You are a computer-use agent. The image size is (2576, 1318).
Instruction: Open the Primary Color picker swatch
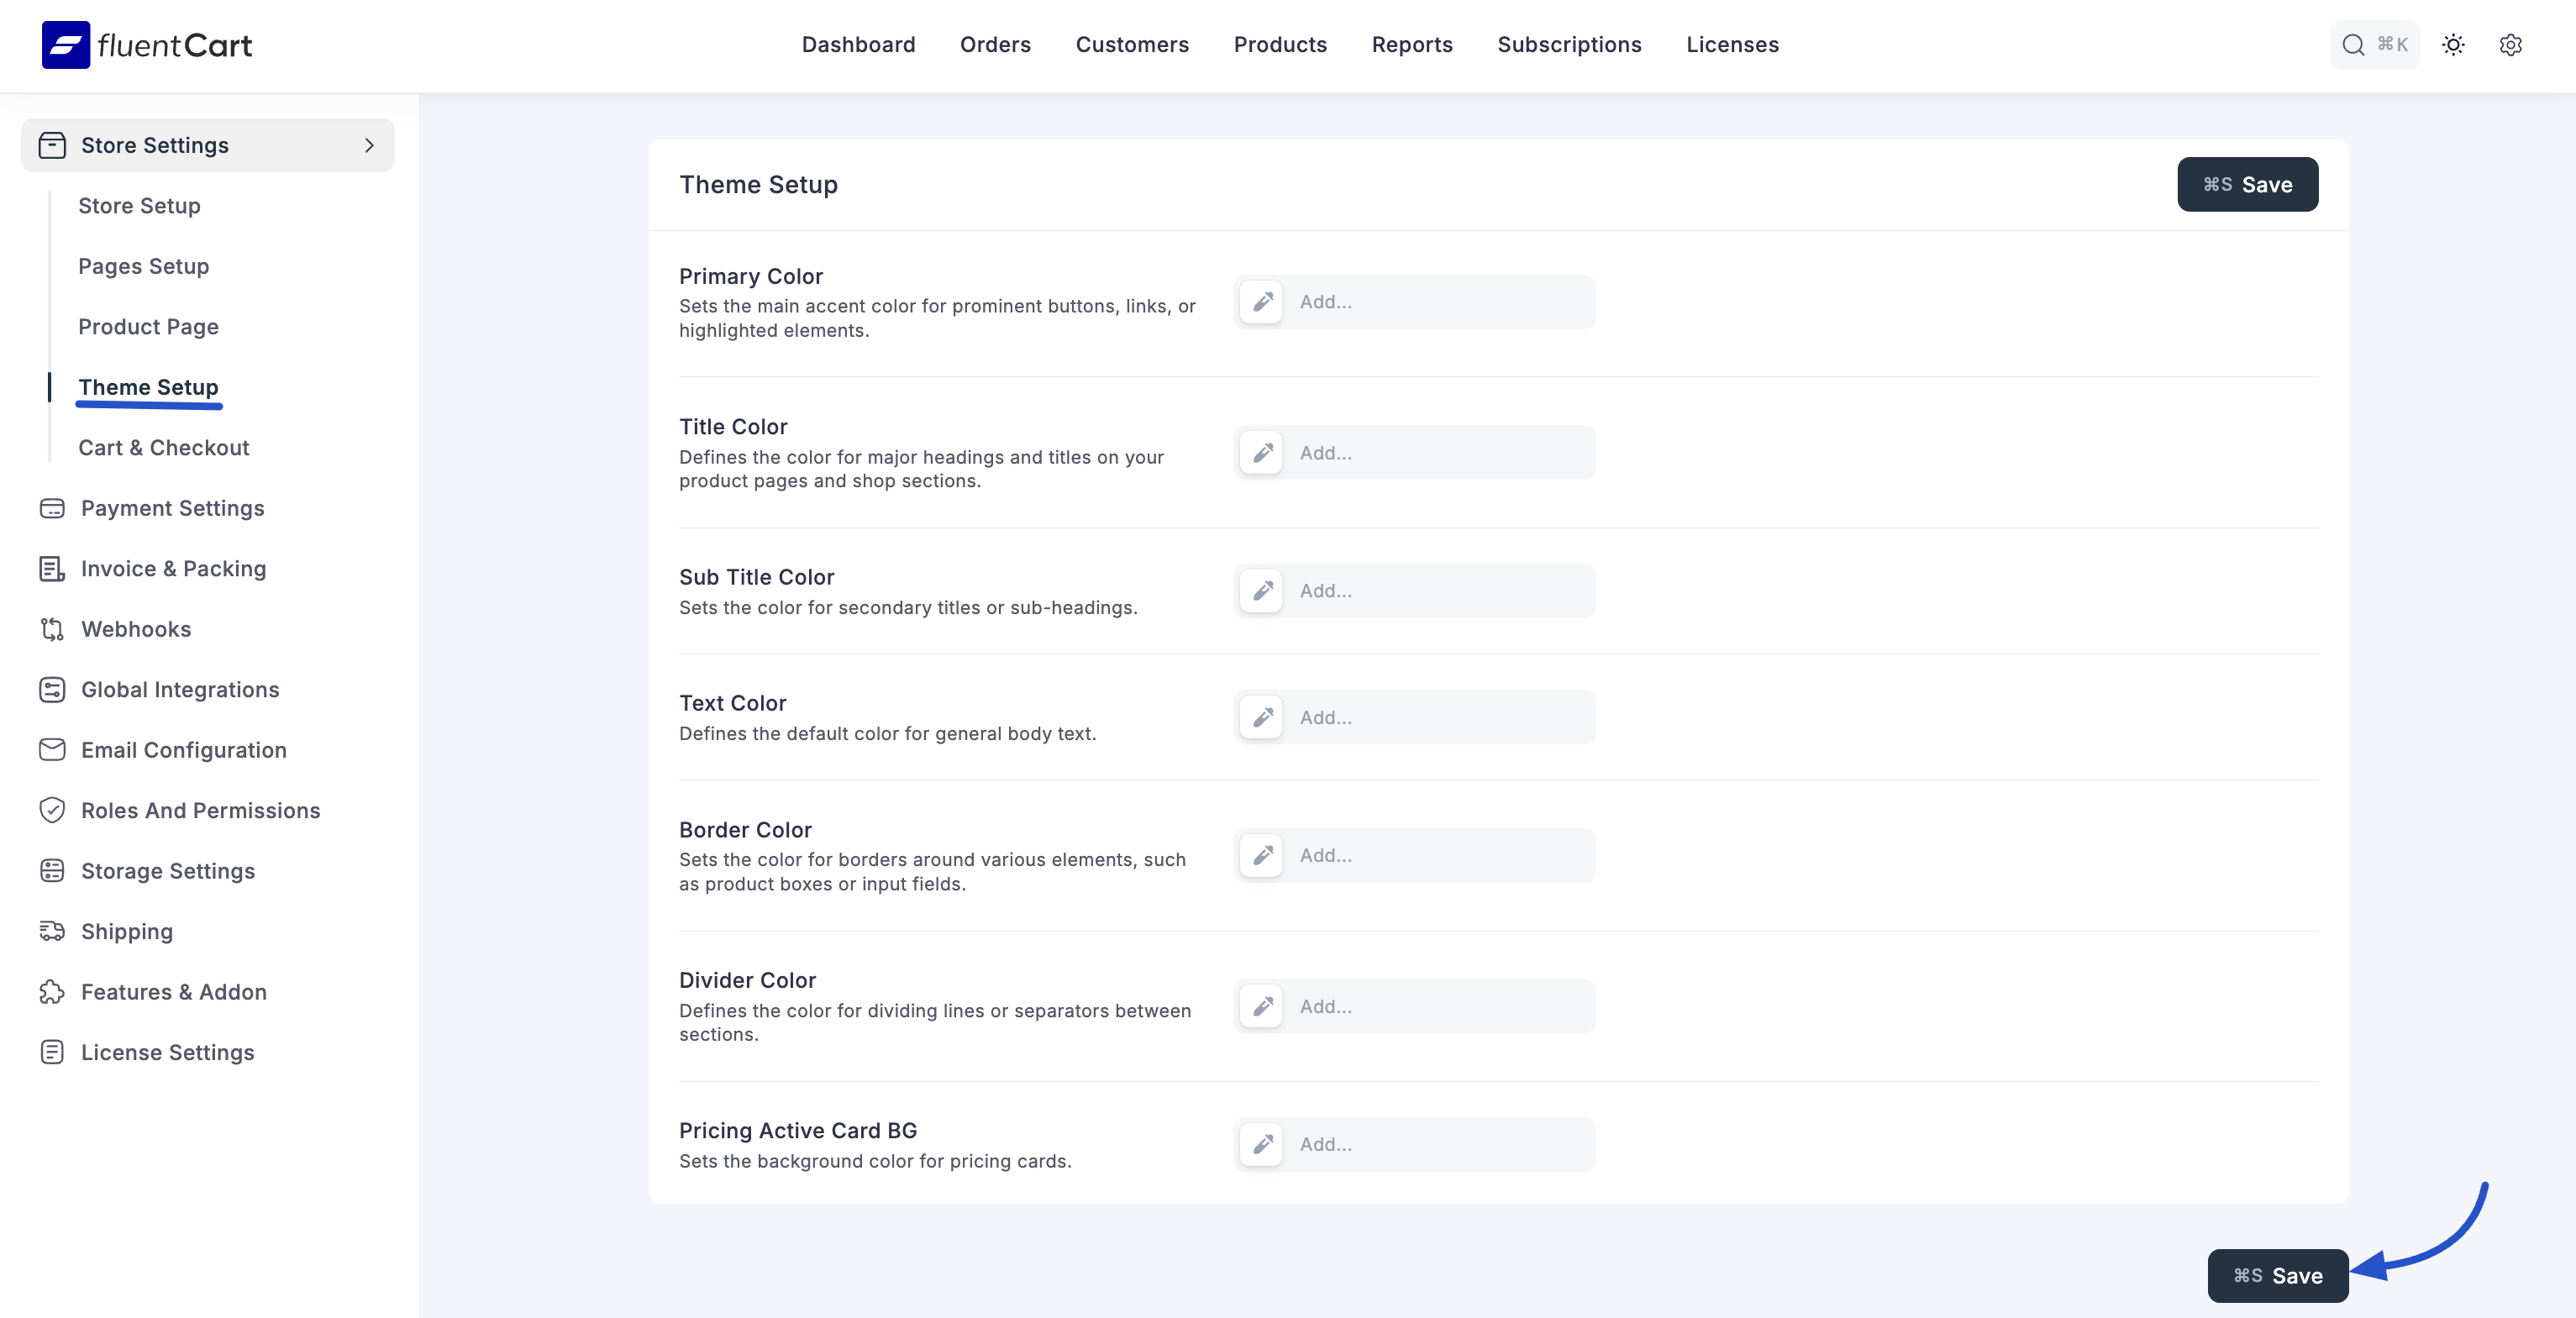click(1262, 302)
